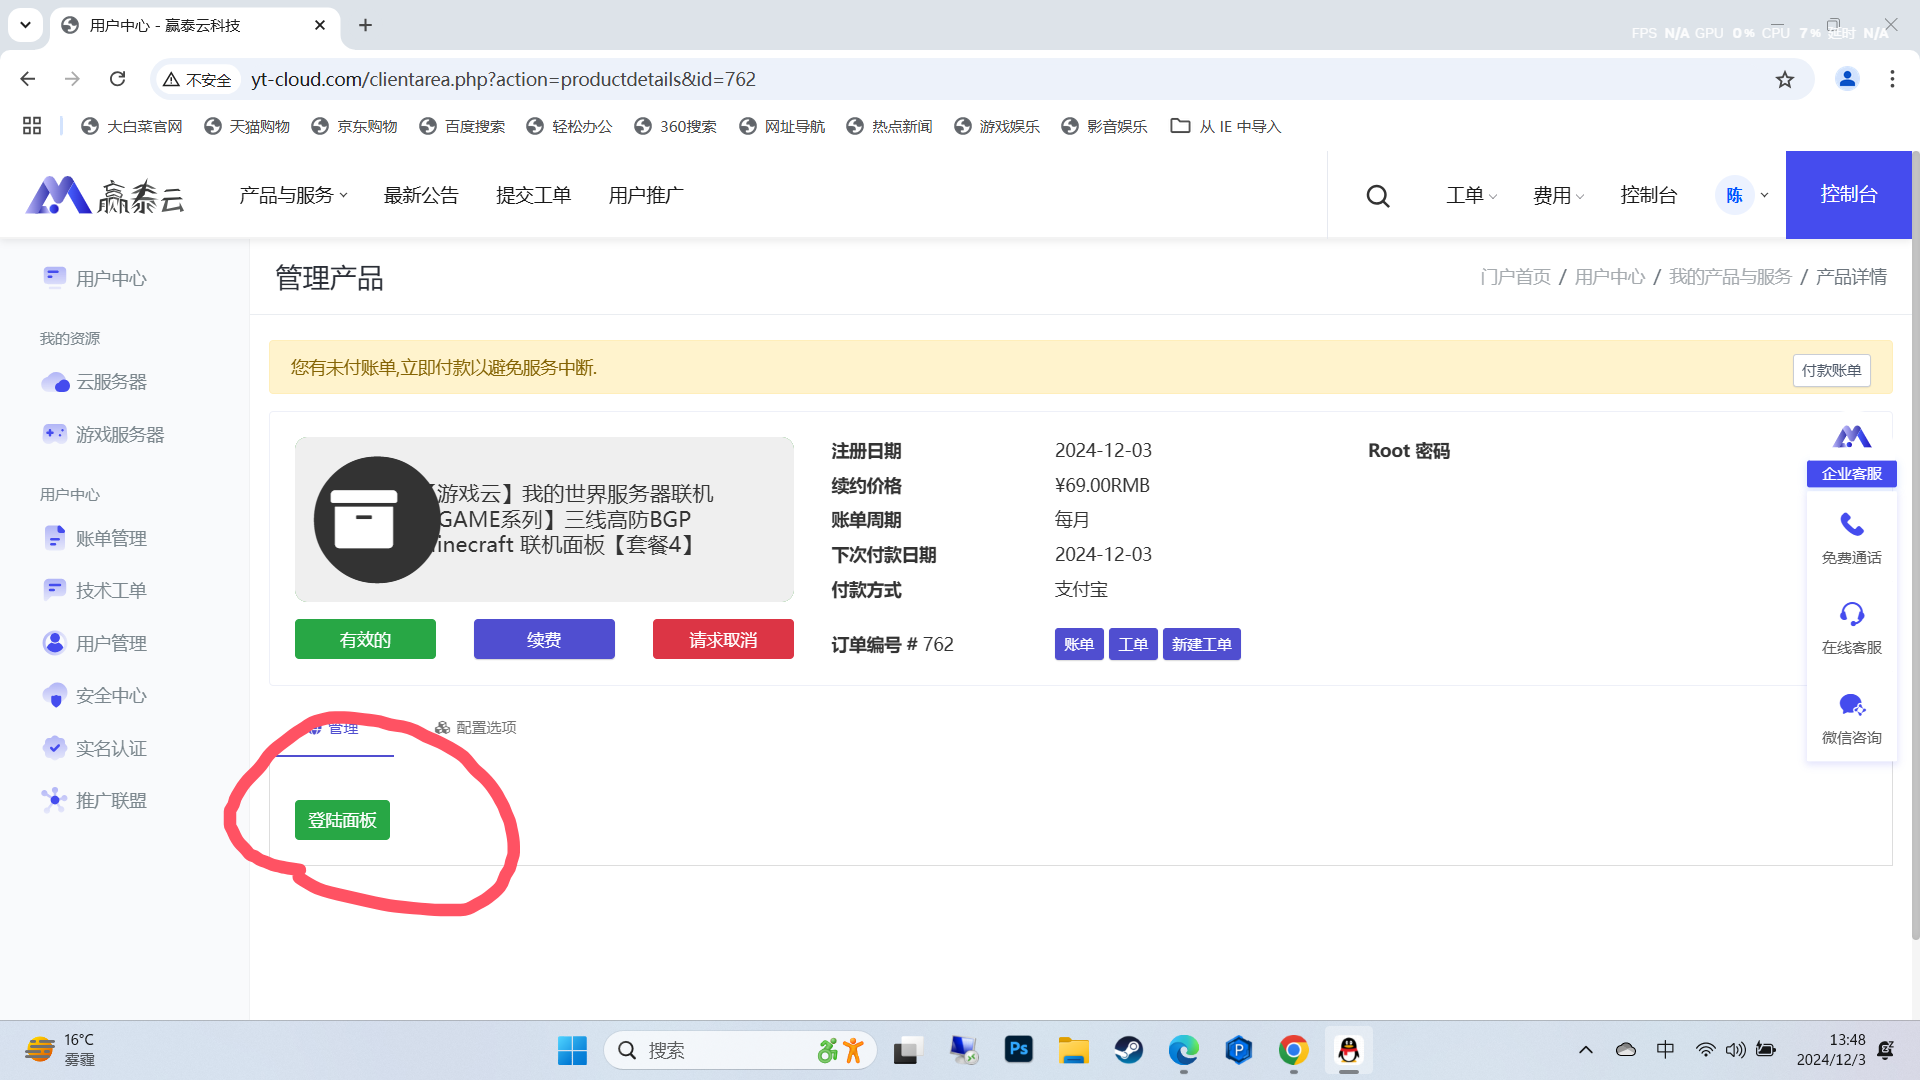Open Microsoft Edge from taskbar
The height and width of the screenshot is (1080, 1920).
point(1184,1050)
